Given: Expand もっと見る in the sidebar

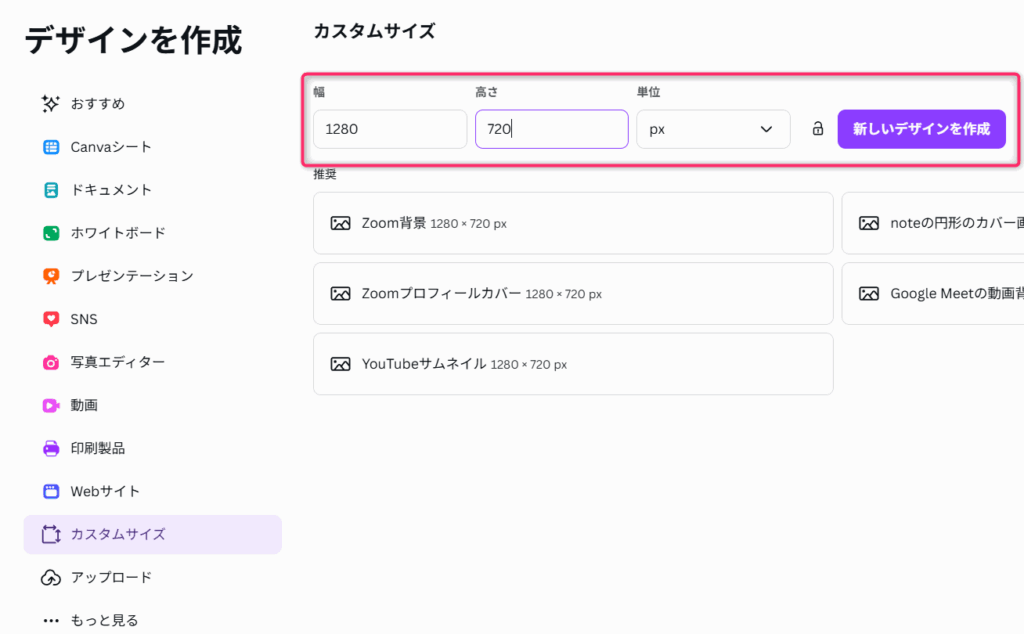Looking at the screenshot, I should click(104, 620).
